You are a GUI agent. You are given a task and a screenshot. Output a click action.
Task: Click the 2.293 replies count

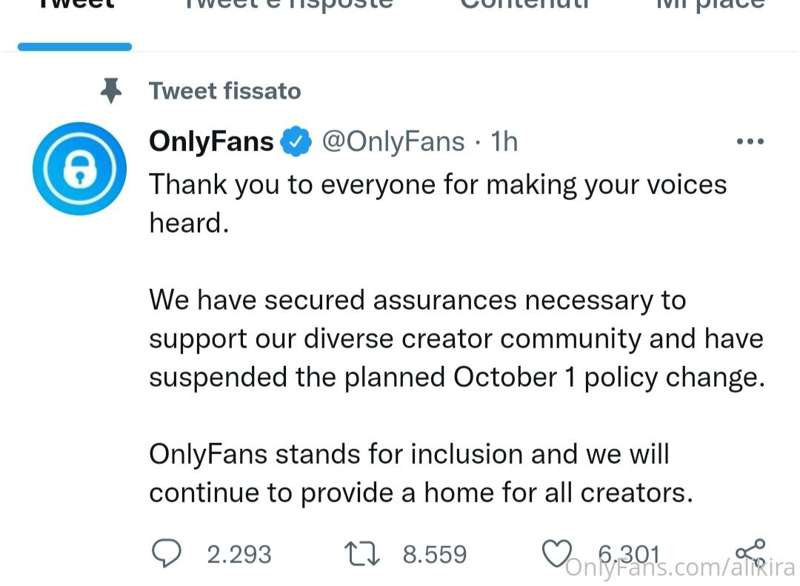[x=239, y=555]
